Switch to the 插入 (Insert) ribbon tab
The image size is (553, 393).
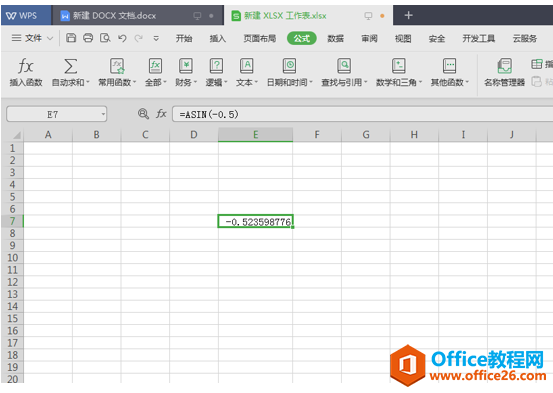pyautogui.click(x=218, y=38)
